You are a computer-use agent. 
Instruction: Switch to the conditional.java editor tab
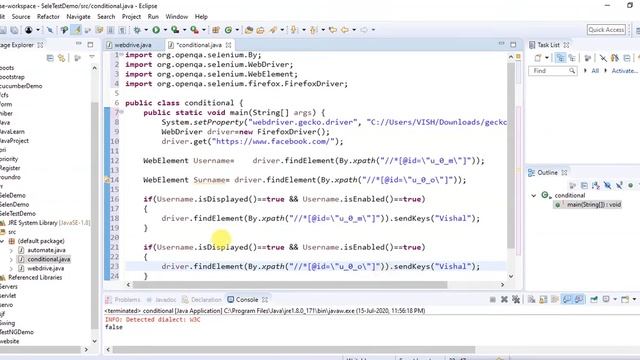point(199,45)
